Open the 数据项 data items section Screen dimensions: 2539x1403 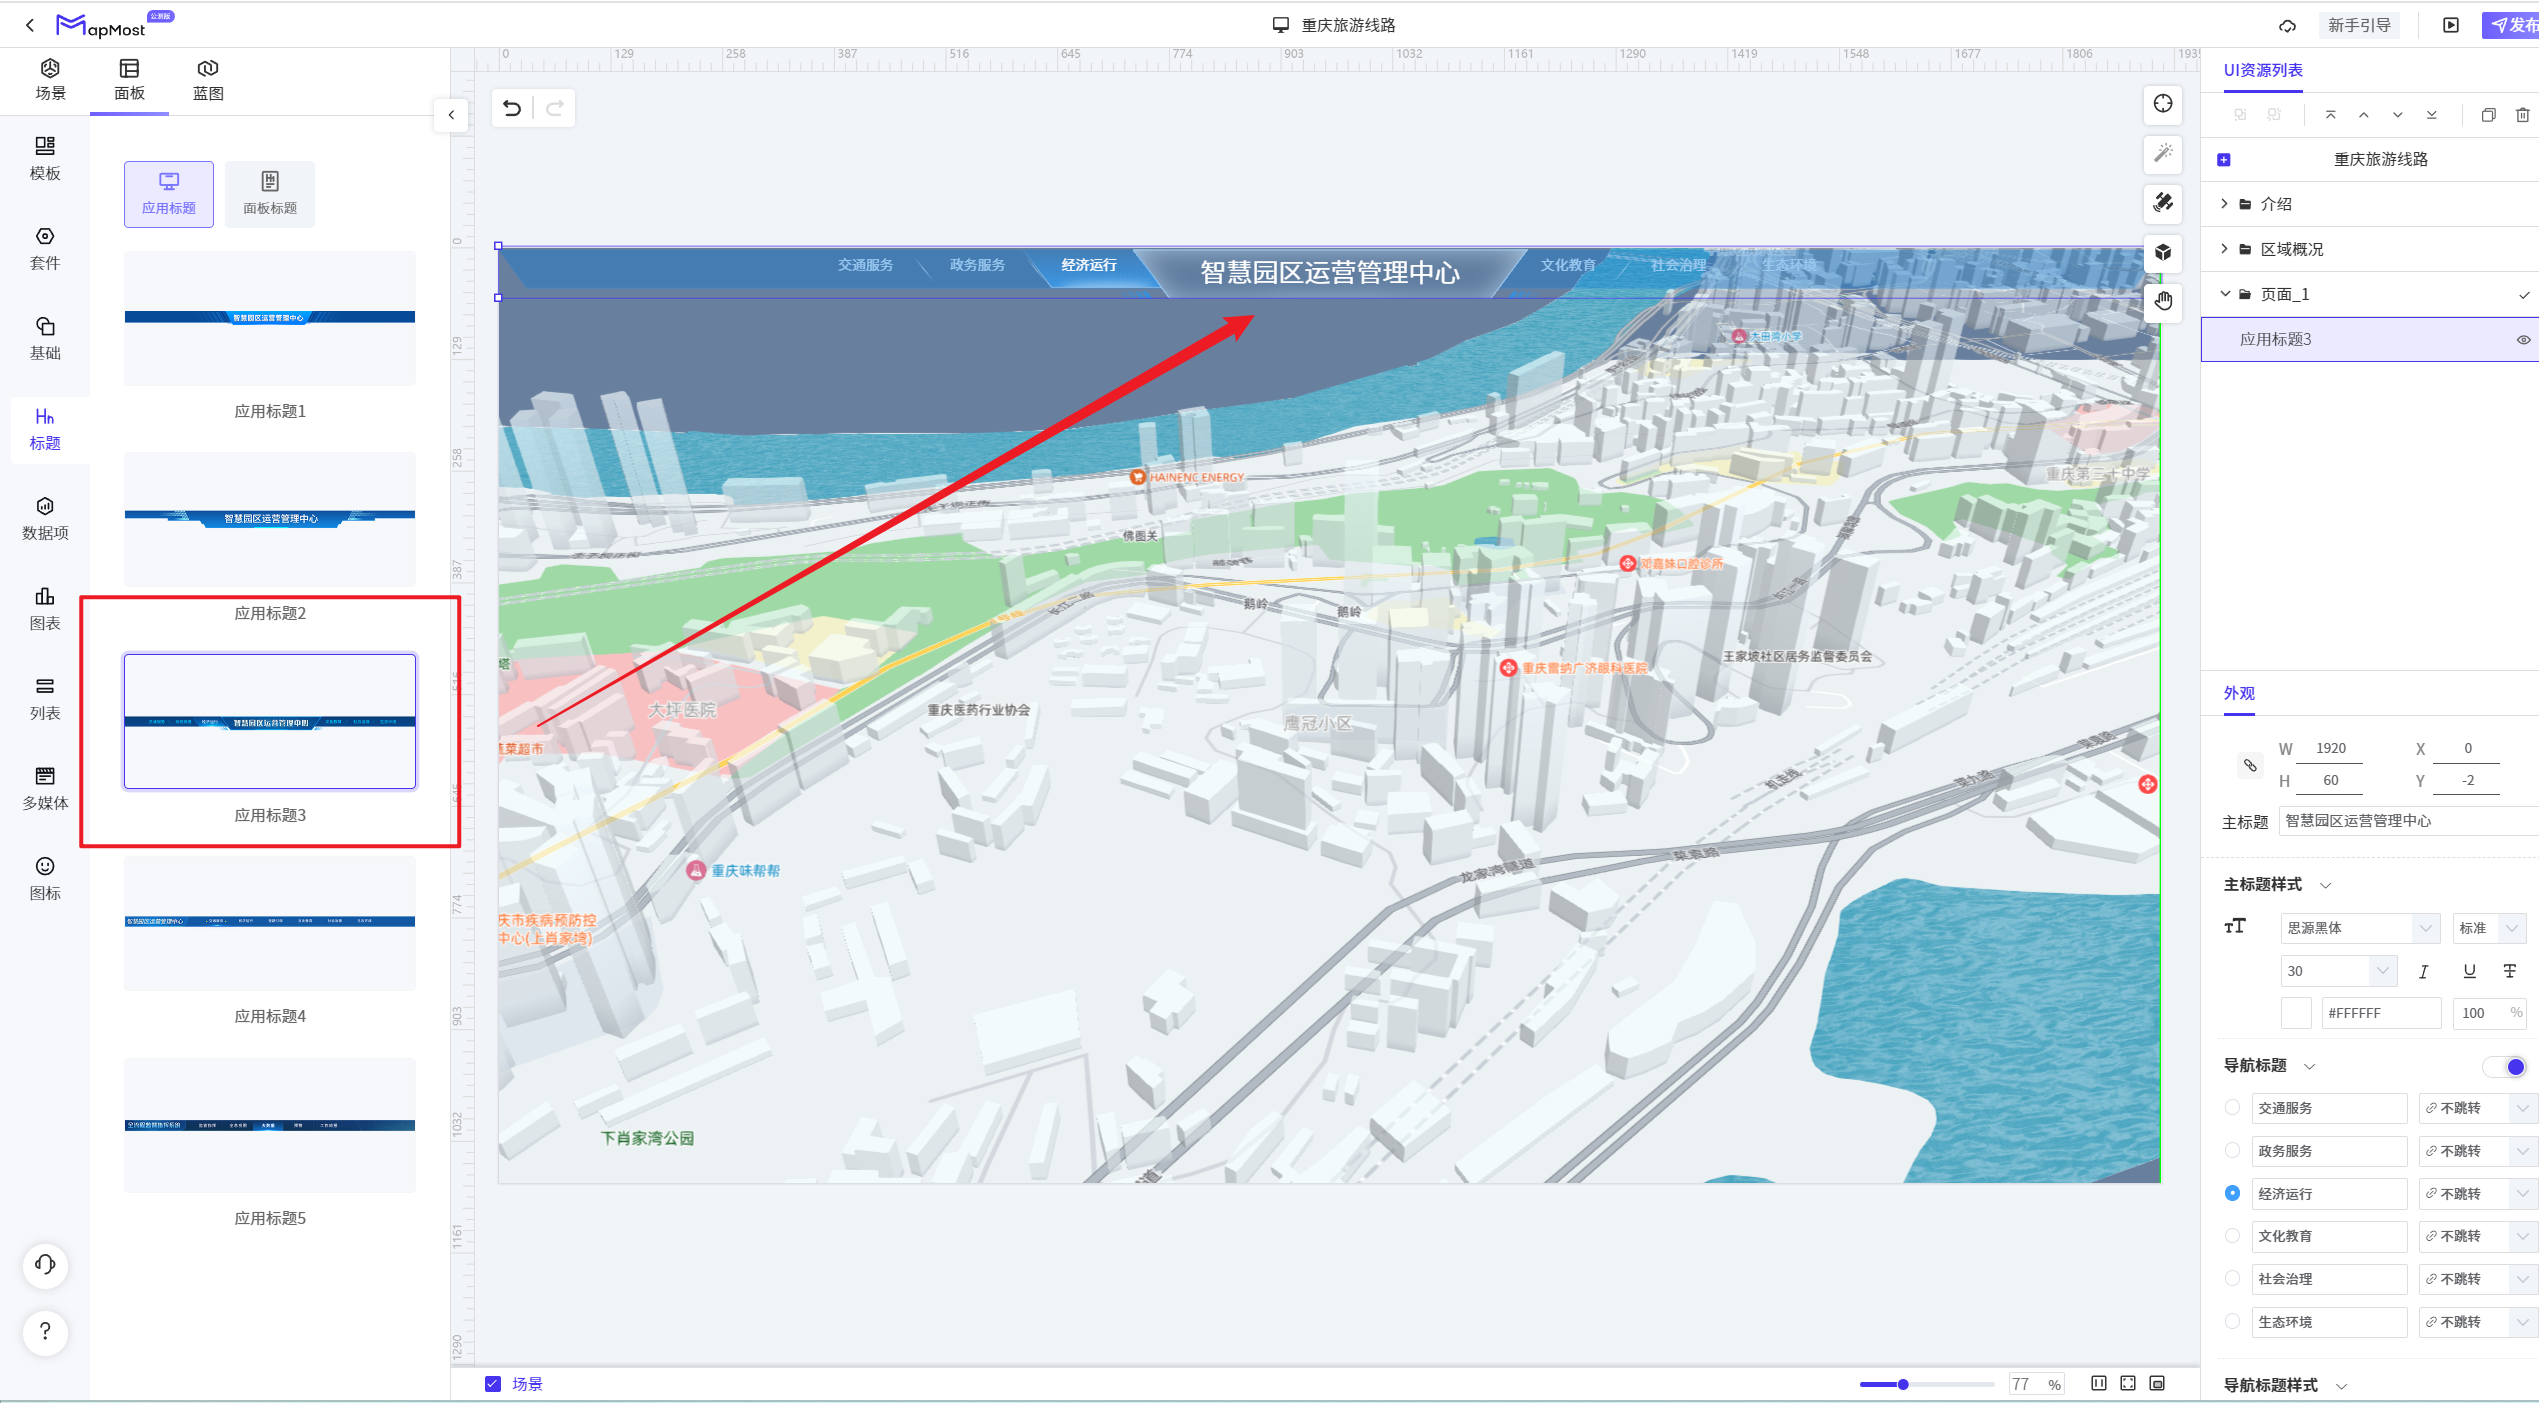tap(45, 519)
